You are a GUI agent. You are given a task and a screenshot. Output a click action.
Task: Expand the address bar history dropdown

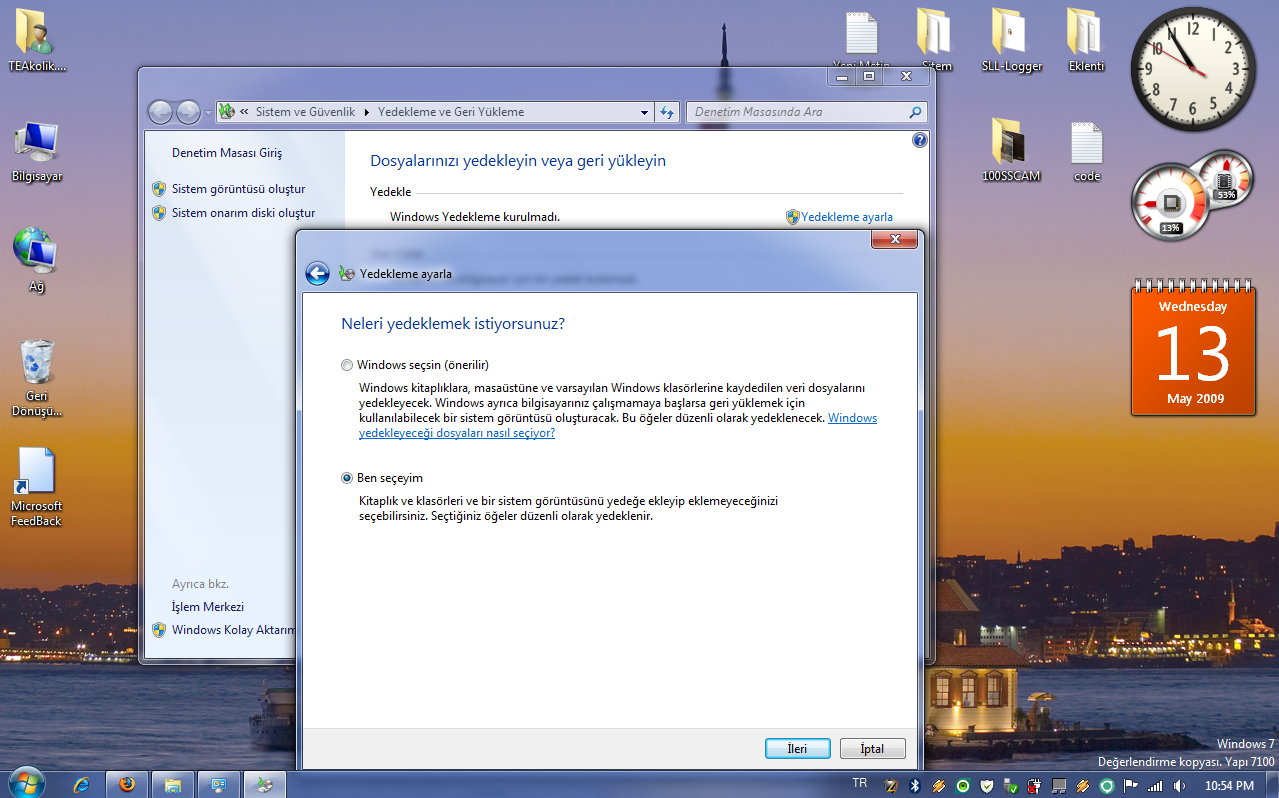(646, 112)
